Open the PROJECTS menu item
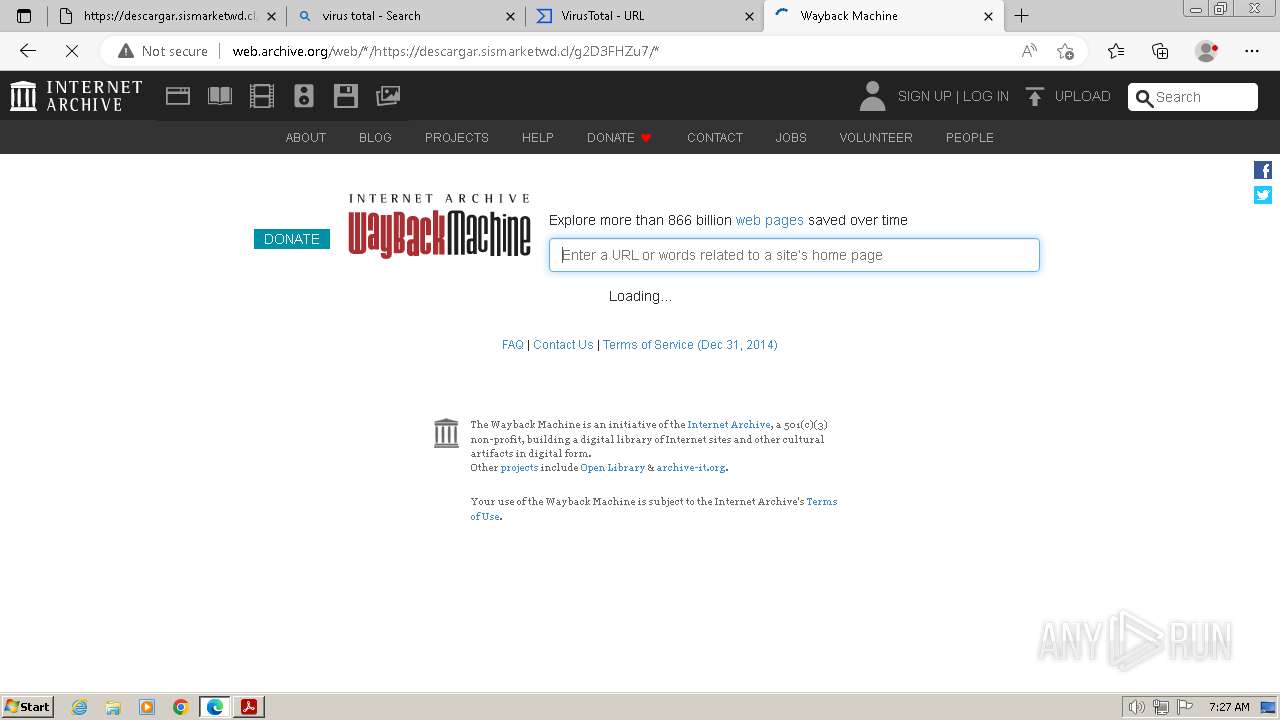This screenshot has height=720, width=1280. [x=457, y=137]
